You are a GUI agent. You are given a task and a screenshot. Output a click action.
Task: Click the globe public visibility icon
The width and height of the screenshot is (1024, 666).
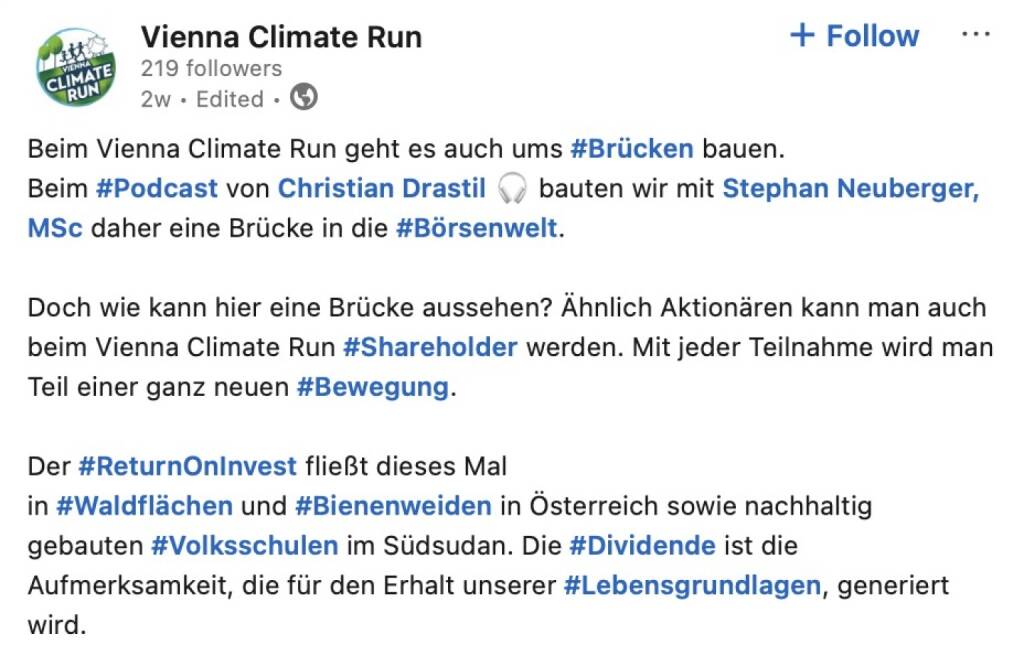pyautogui.click(x=303, y=98)
